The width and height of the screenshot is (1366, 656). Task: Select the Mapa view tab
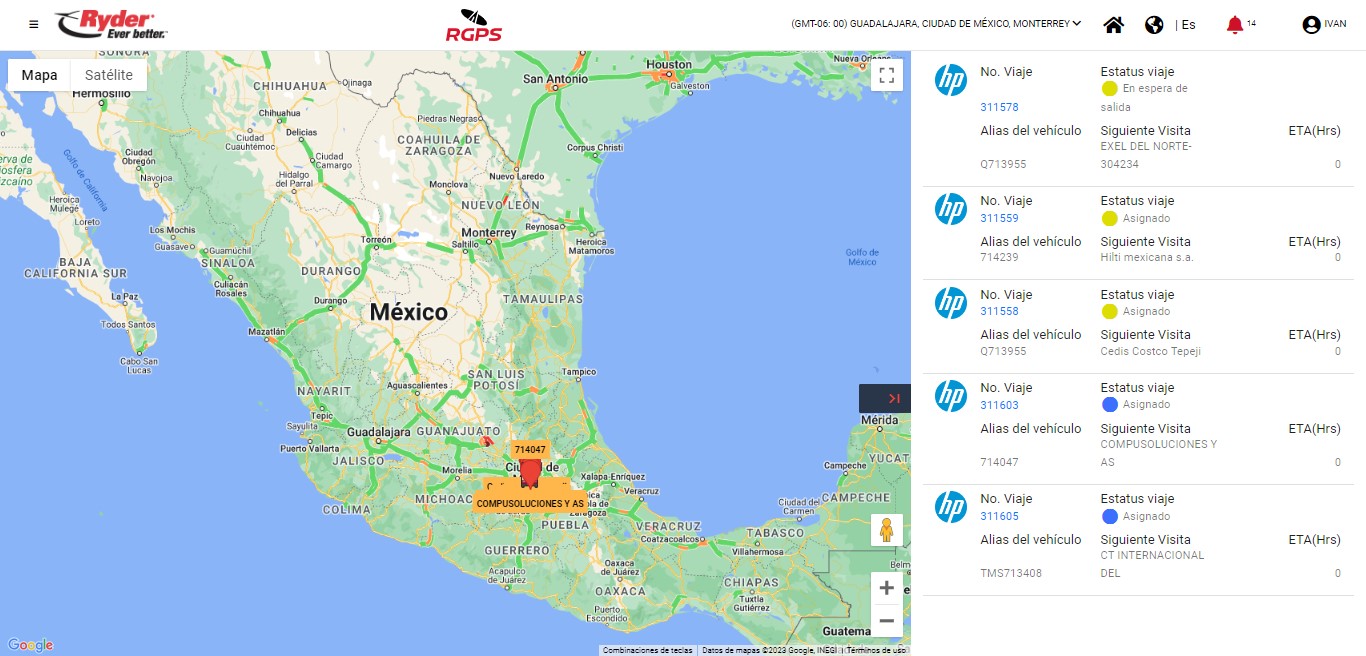40,75
